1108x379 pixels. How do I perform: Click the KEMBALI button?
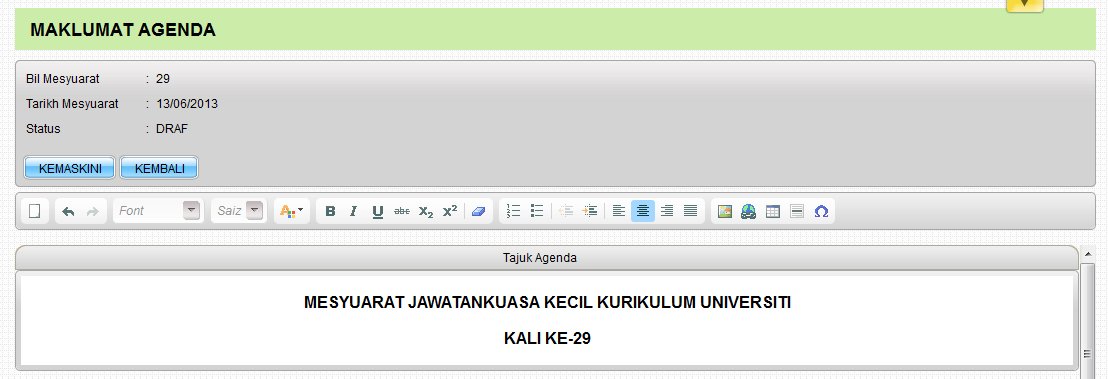coord(160,168)
